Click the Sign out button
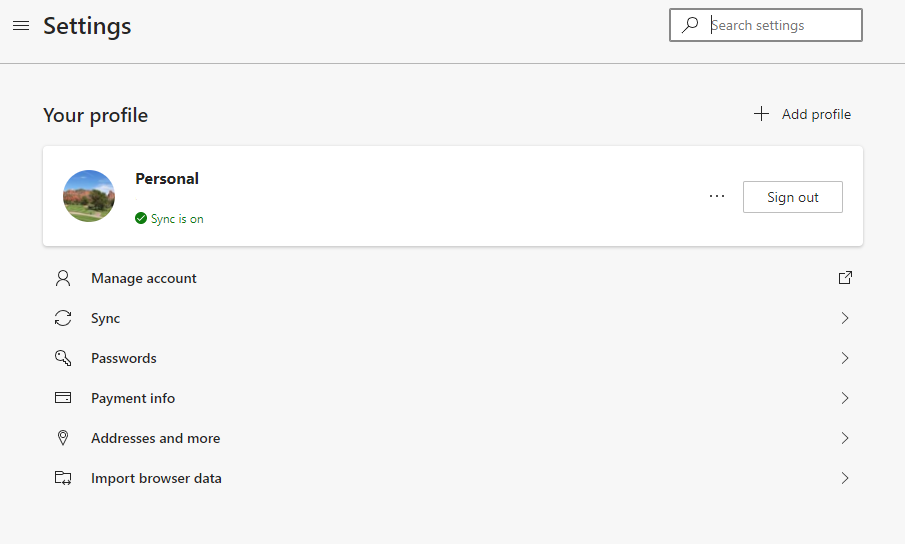The width and height of the screenshot is (905, 544). coord(792,197)
